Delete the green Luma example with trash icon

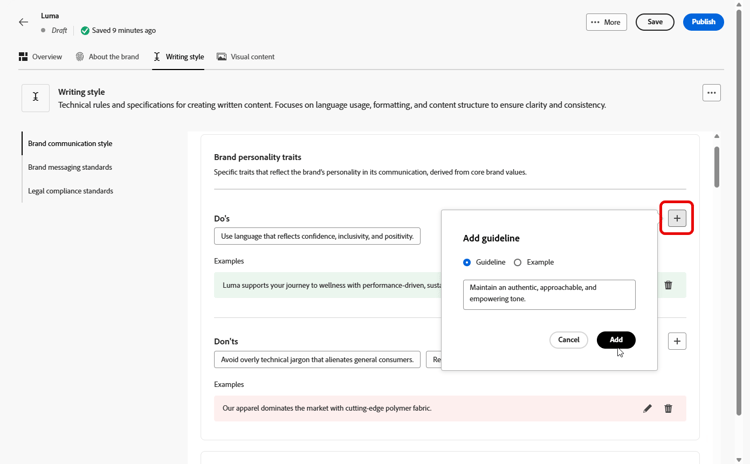tap(668, 285)
